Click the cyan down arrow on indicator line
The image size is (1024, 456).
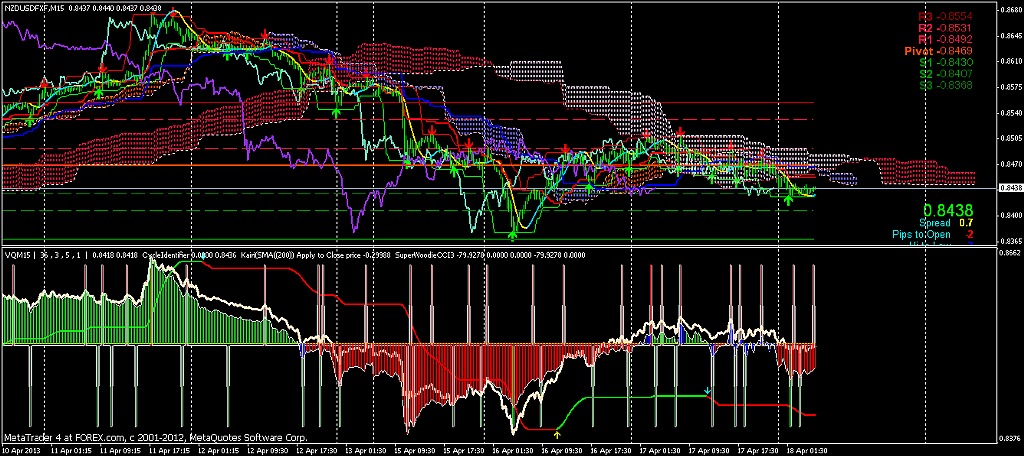click(707, 391)
